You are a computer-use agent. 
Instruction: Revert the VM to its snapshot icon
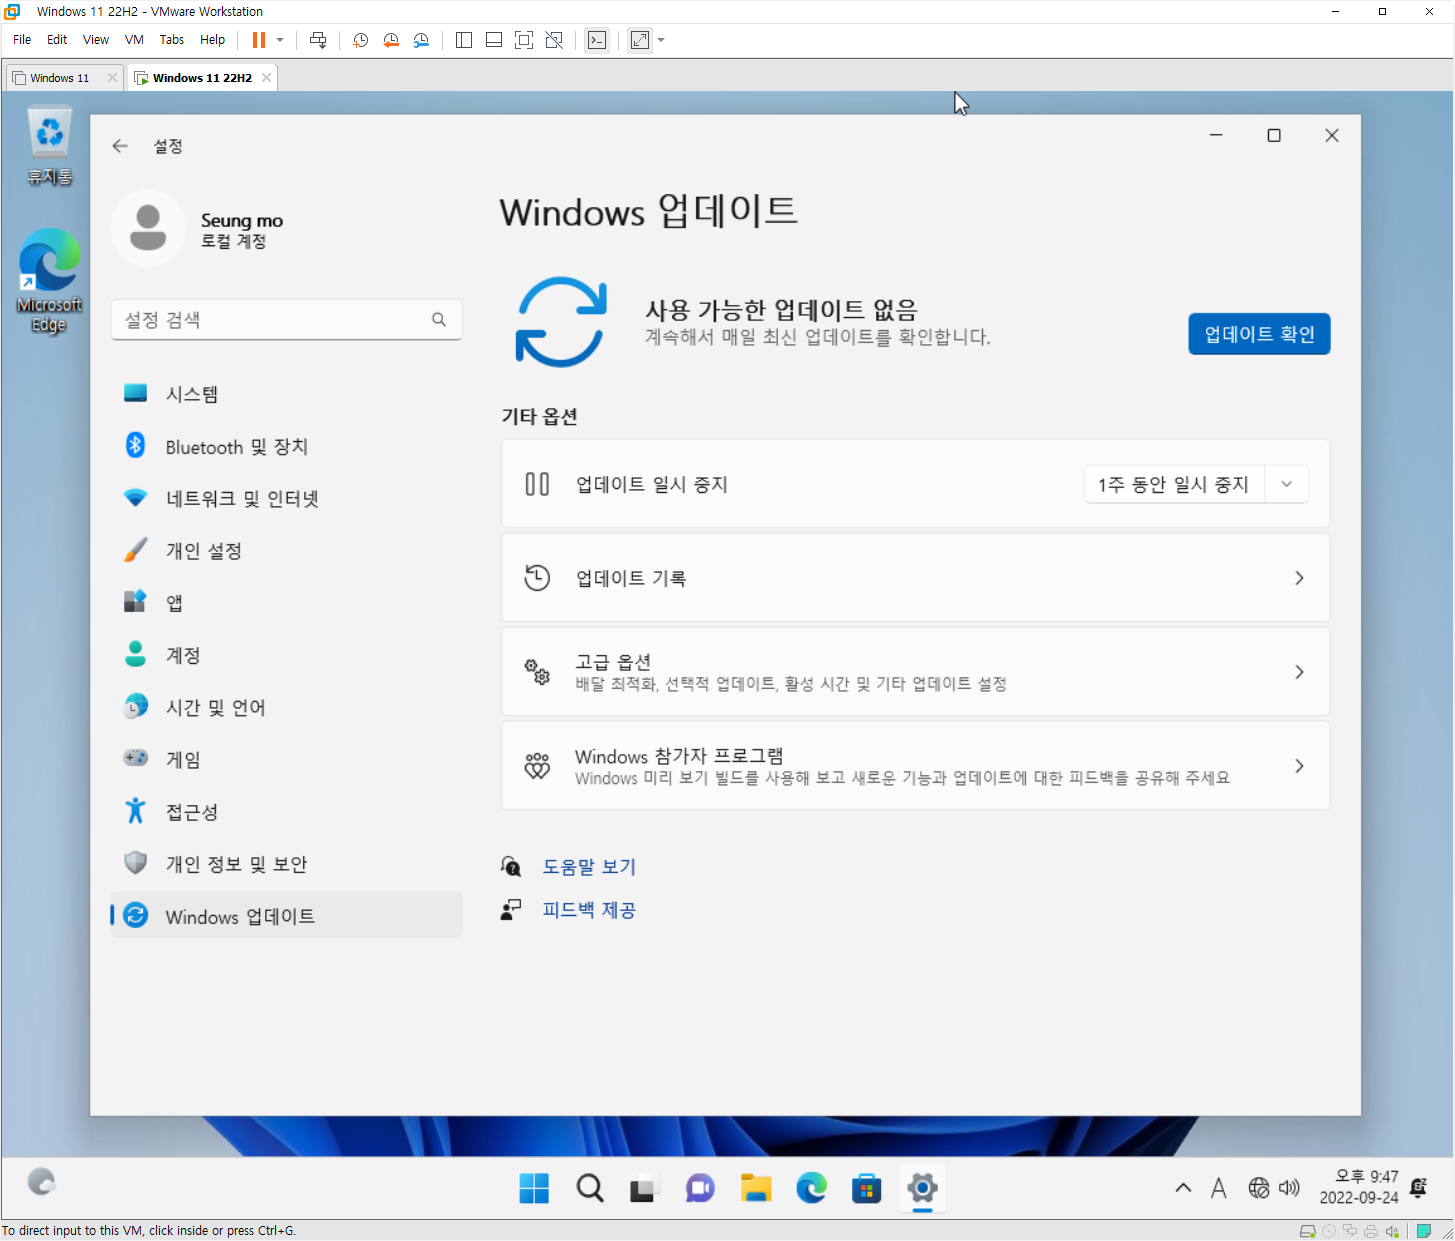coord(391,40)
